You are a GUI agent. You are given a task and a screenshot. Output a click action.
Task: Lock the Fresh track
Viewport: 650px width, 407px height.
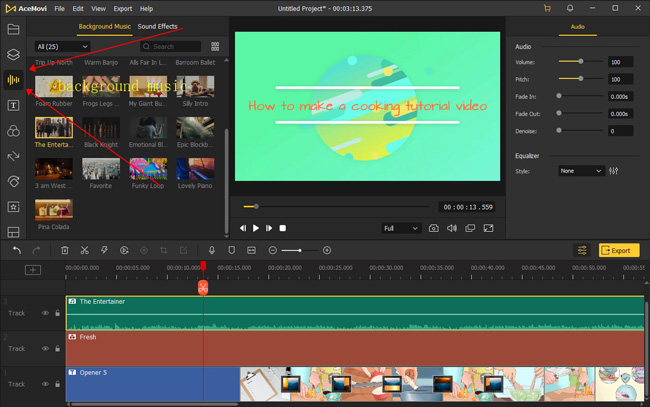pyautogui.click(x=58, y=349)
